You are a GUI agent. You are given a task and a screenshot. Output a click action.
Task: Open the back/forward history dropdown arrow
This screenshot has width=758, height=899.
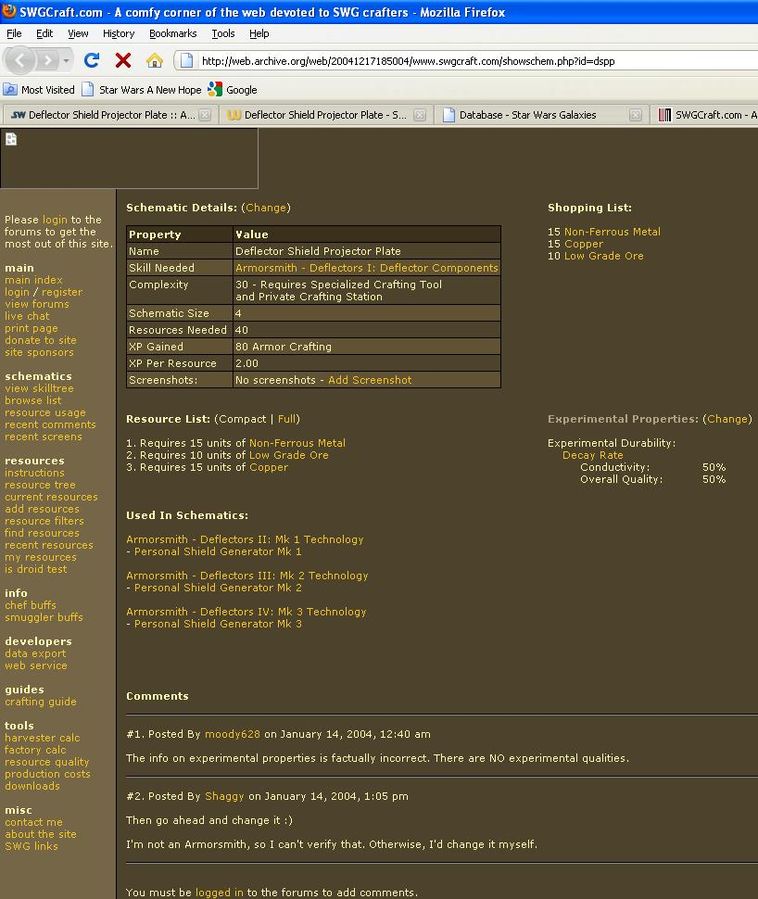pos(66,61)
